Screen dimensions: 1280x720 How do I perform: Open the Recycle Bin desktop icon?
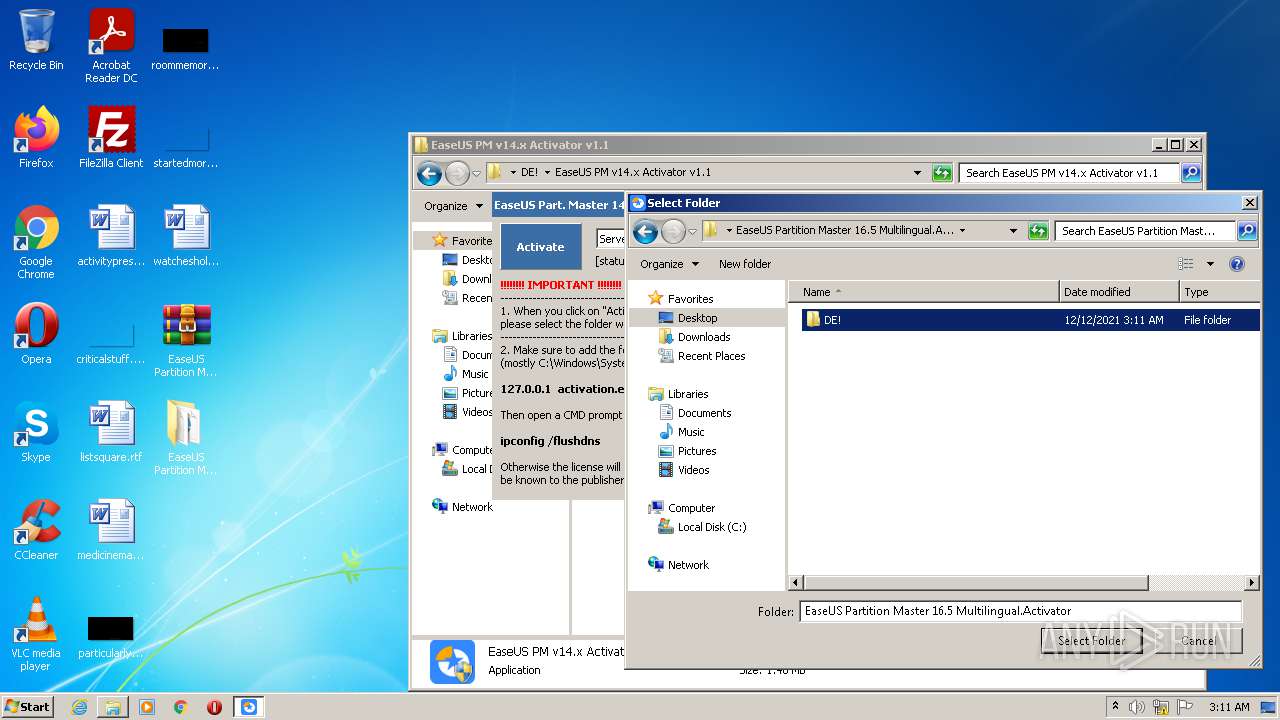pyautogui.click(x=36, y=40)
